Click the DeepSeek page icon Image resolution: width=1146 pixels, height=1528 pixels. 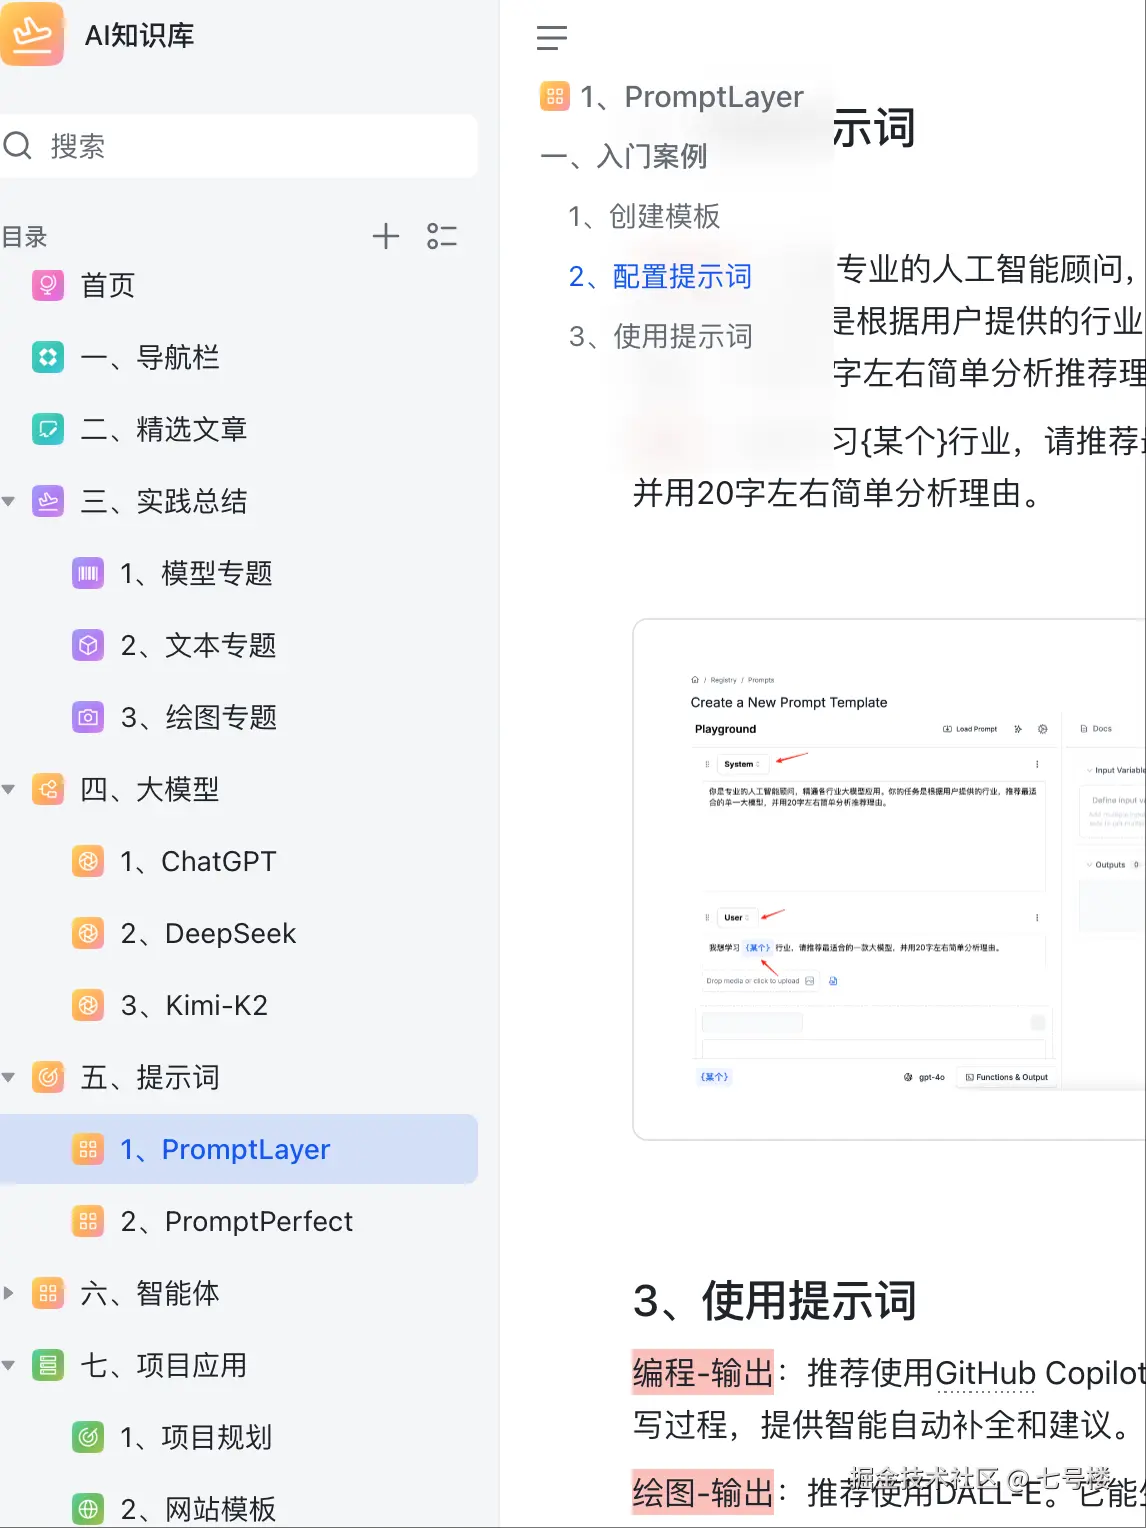pos(88,933)
